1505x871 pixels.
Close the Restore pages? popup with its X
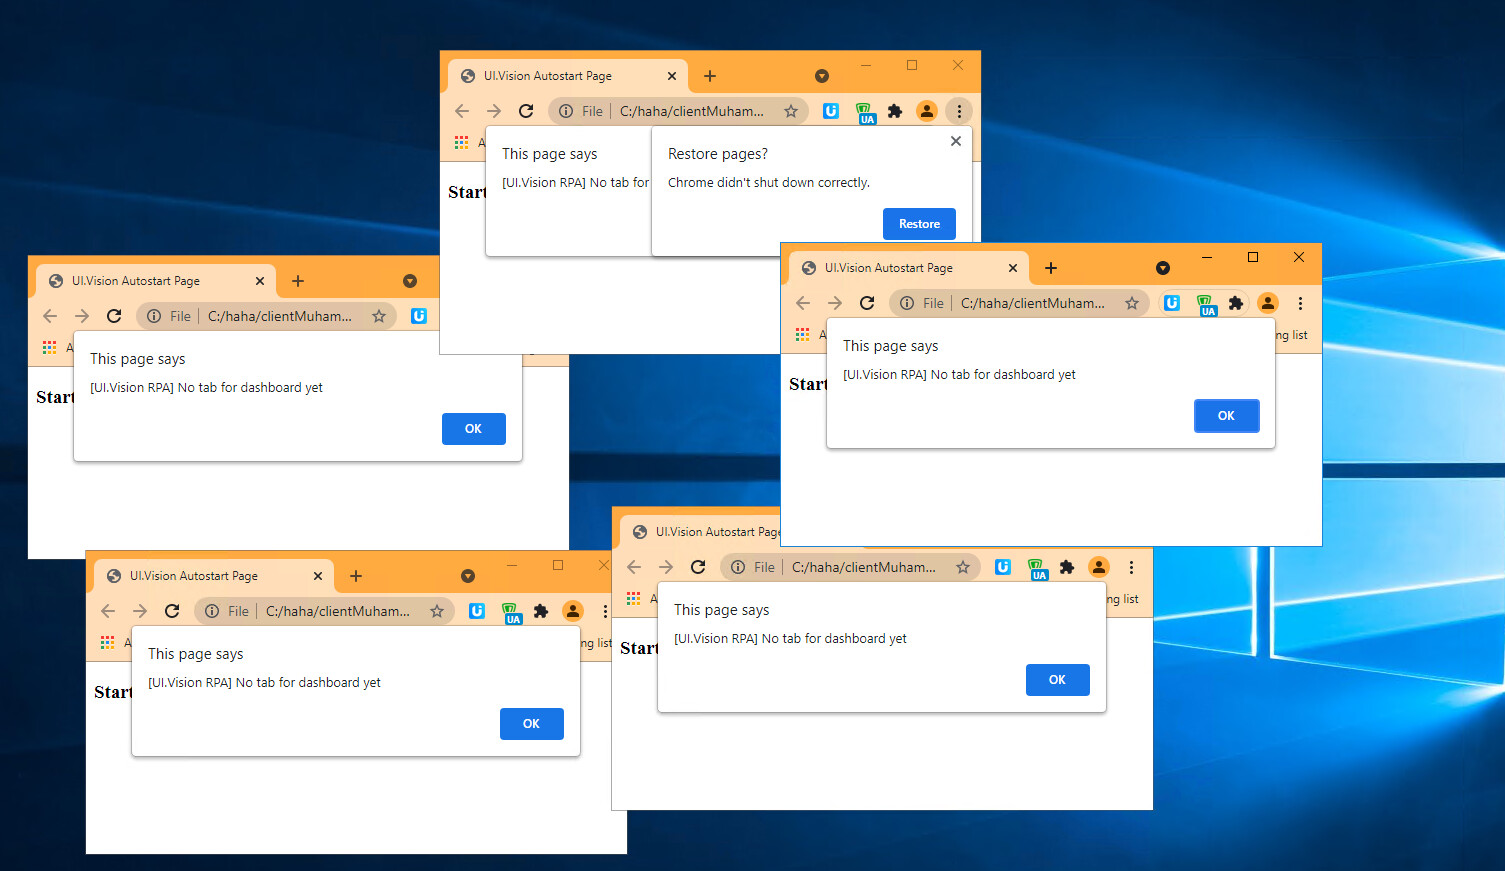click(x=956, y=141)
